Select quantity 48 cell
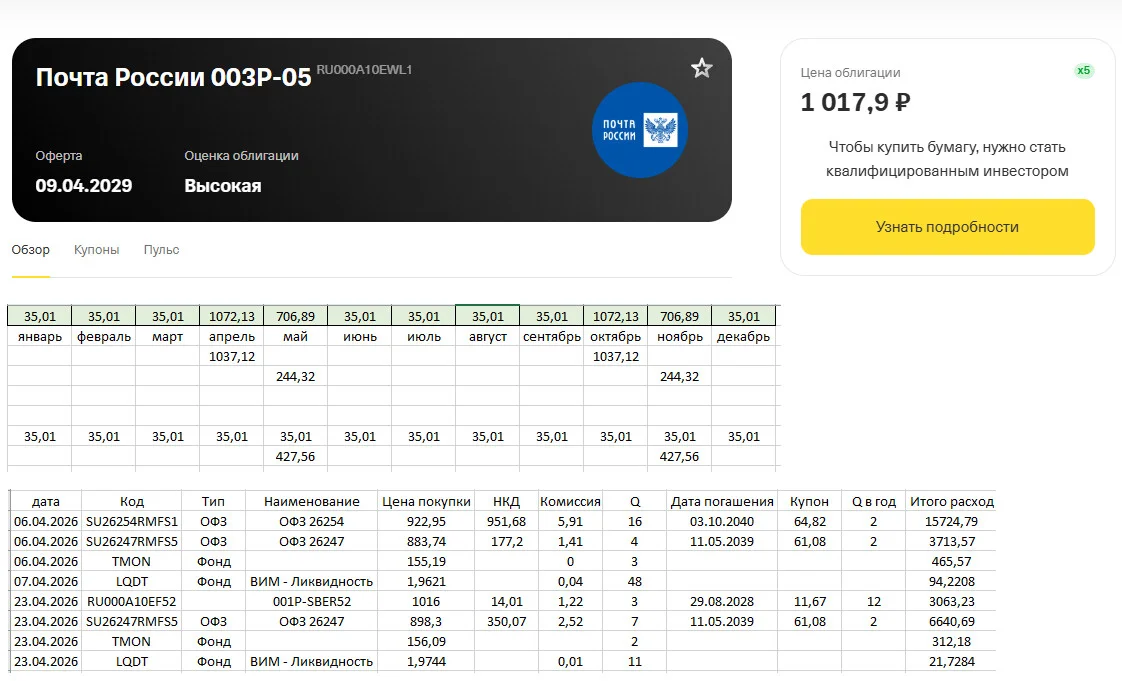The width and height of the screenshot is (1122, 681). 635,582
